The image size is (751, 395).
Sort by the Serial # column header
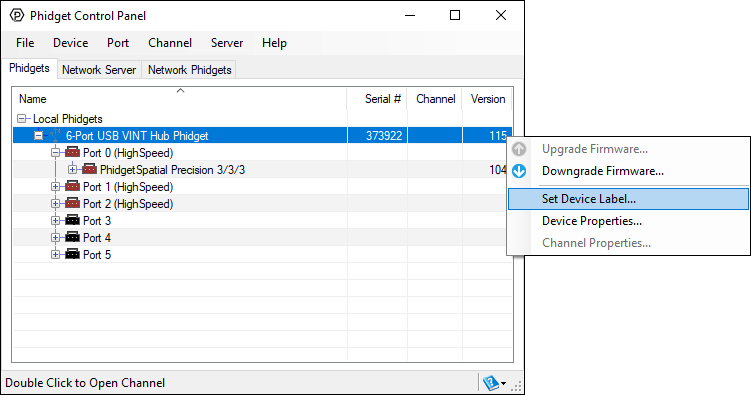pos(377,99)
